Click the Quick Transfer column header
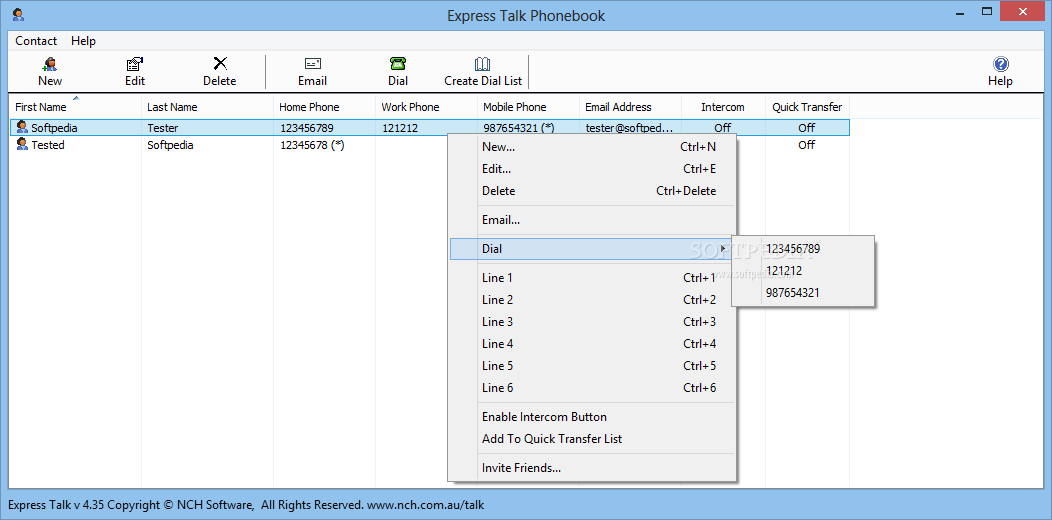 point(807,107)
